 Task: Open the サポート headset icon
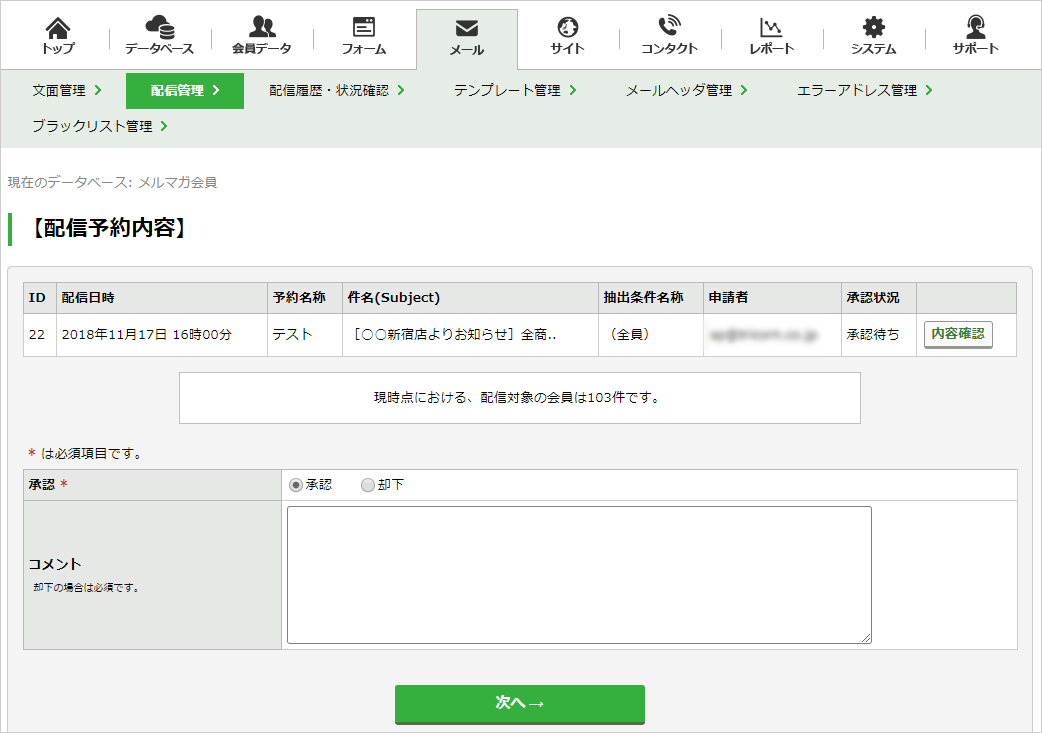976,27
